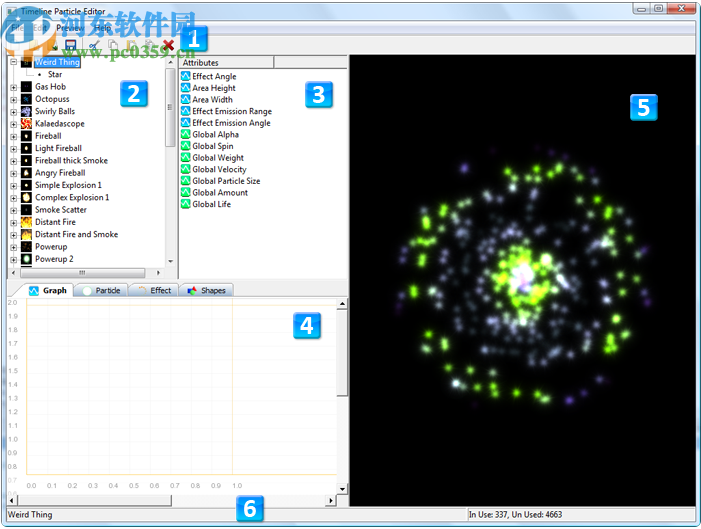701x529 pixels.
Task: Collapse the Weird Thing tree node
Action: [14, 62]
